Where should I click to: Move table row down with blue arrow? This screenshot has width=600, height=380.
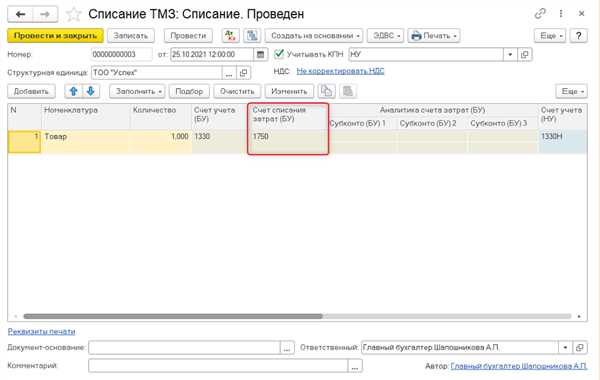pyautogui.click(x=91, y=91)
